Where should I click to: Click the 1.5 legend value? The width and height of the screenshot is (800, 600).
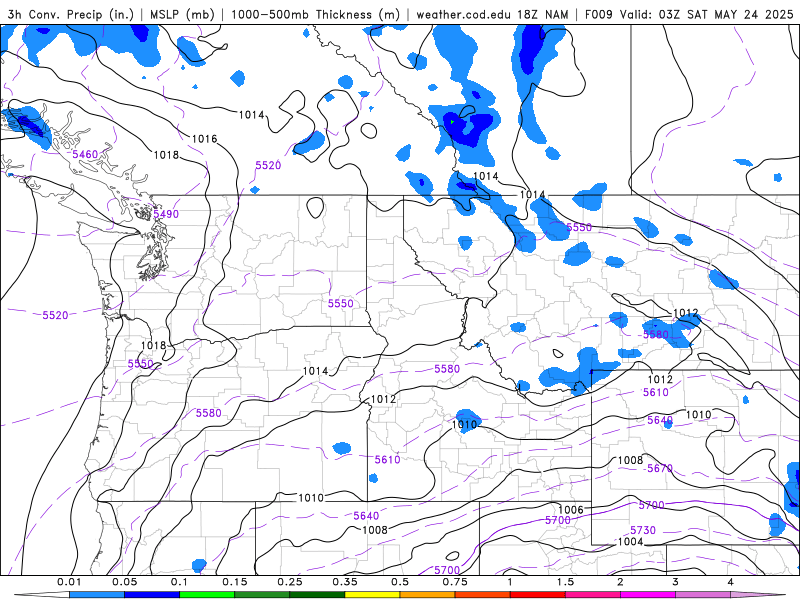click(565, 582)
